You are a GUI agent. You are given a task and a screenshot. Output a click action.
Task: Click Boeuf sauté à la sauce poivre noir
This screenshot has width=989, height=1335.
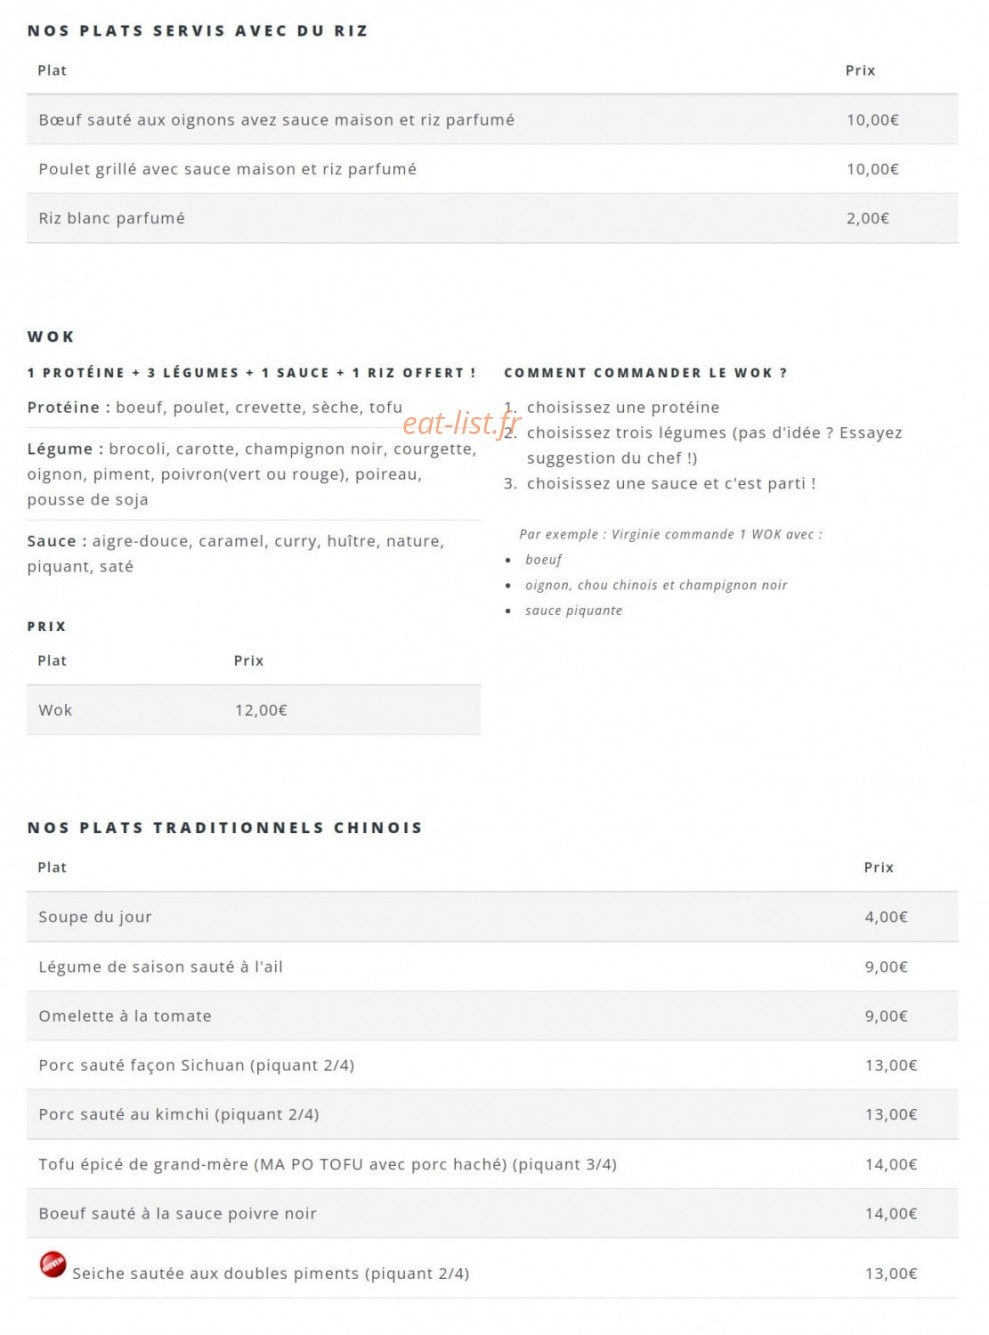177,1213
